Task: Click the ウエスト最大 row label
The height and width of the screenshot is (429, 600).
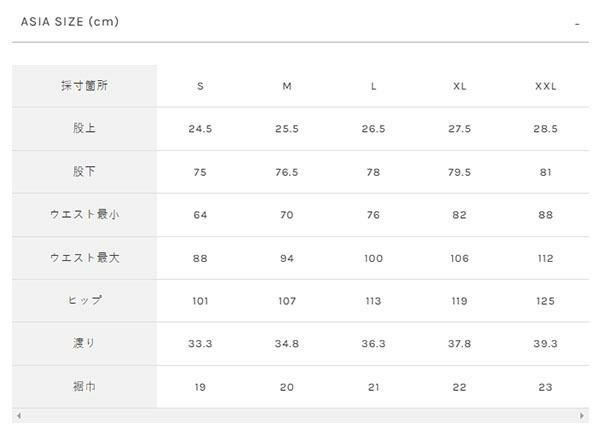Action: (x=85, y=258)
